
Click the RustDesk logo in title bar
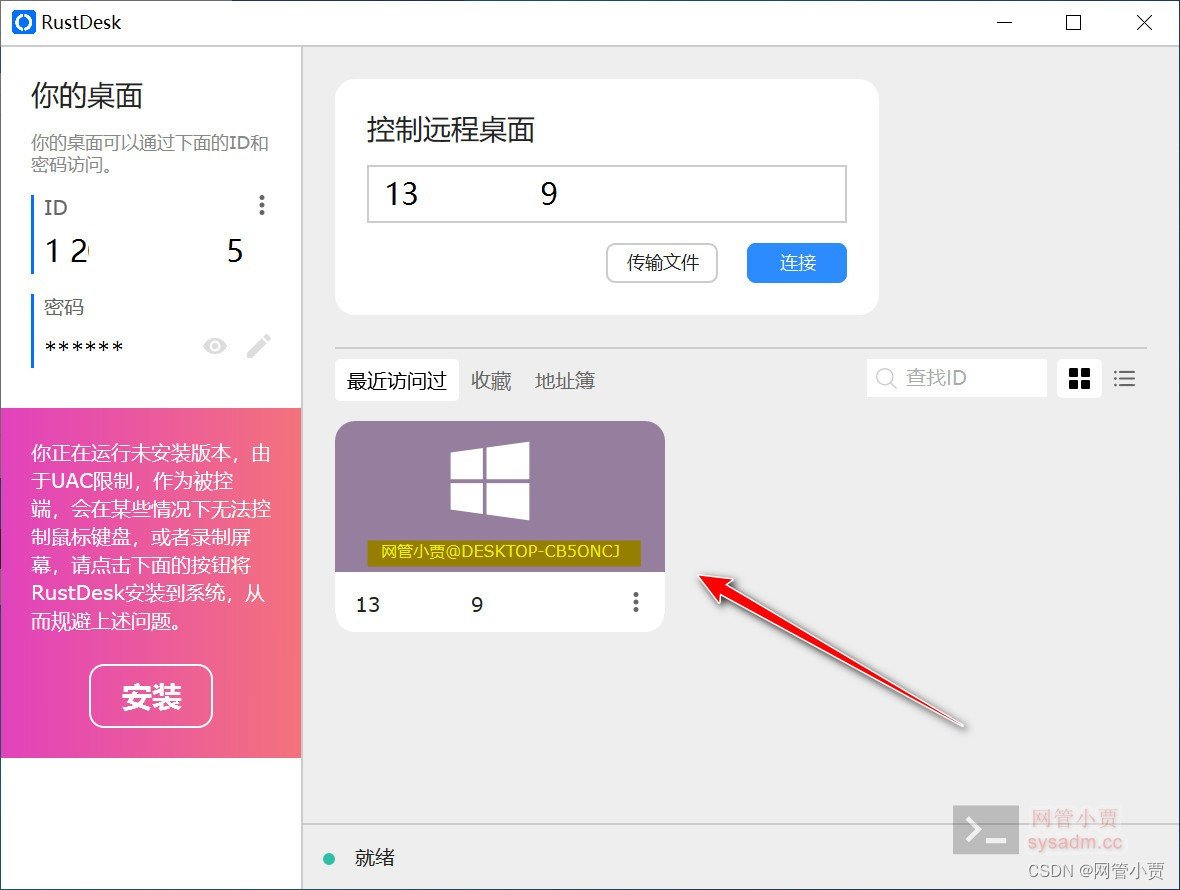[x=22, y=22]
